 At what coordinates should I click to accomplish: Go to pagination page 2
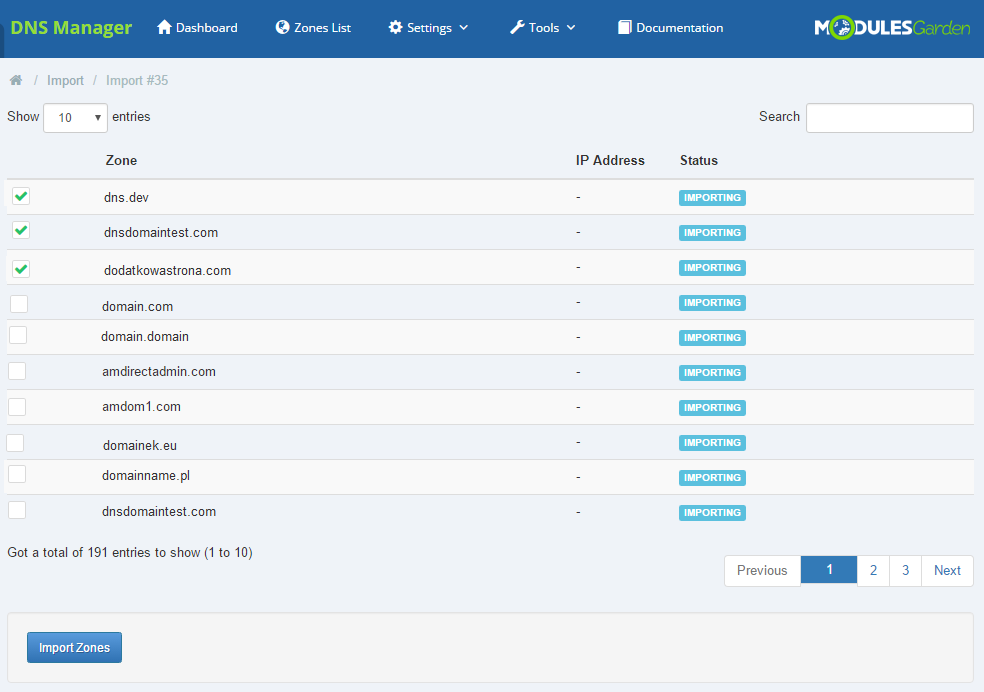[x=873, y=570]
